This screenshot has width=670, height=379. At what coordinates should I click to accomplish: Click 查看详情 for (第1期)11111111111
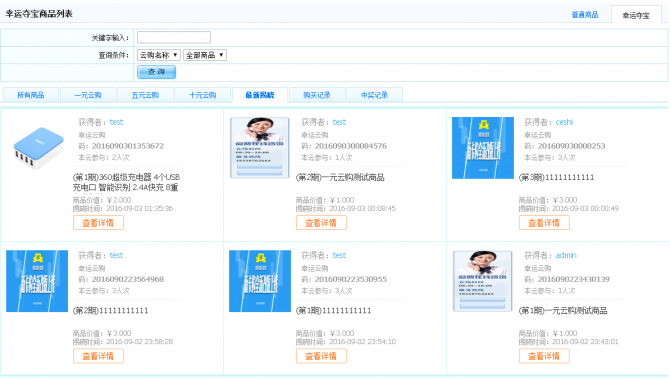(321, 356)
